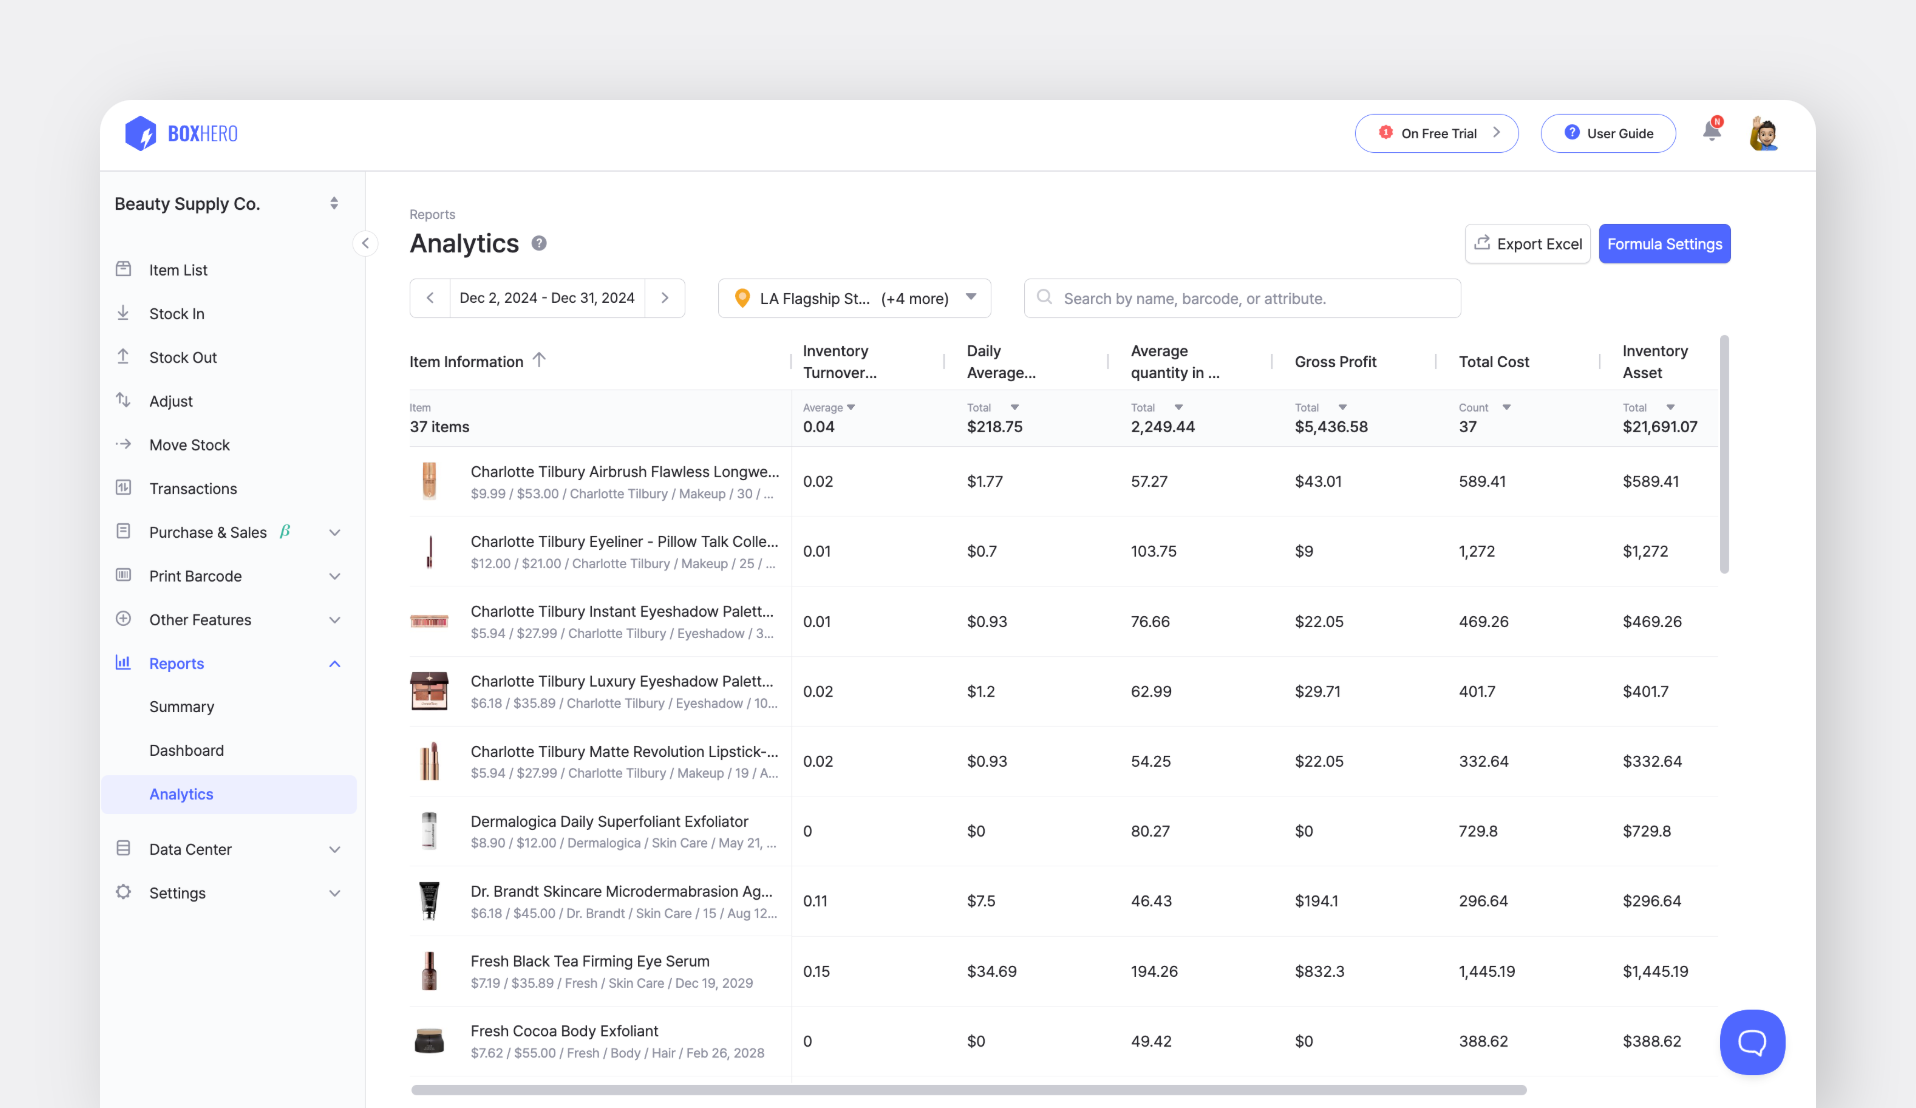Click the Export Excel button
The width and height of the screenshot is (1916, 1108).
point(1527,243)
